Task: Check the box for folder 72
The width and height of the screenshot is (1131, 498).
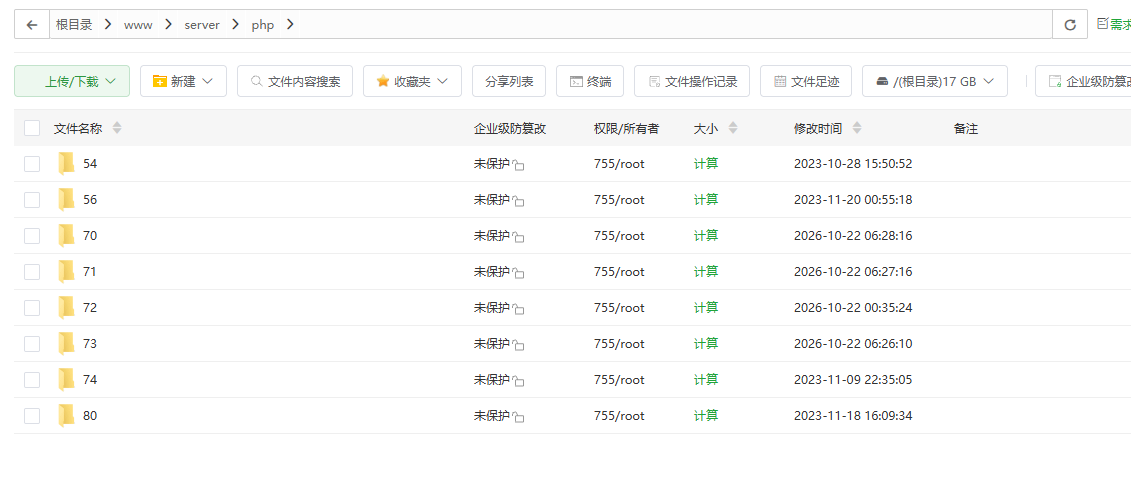Action: point(32,308)
